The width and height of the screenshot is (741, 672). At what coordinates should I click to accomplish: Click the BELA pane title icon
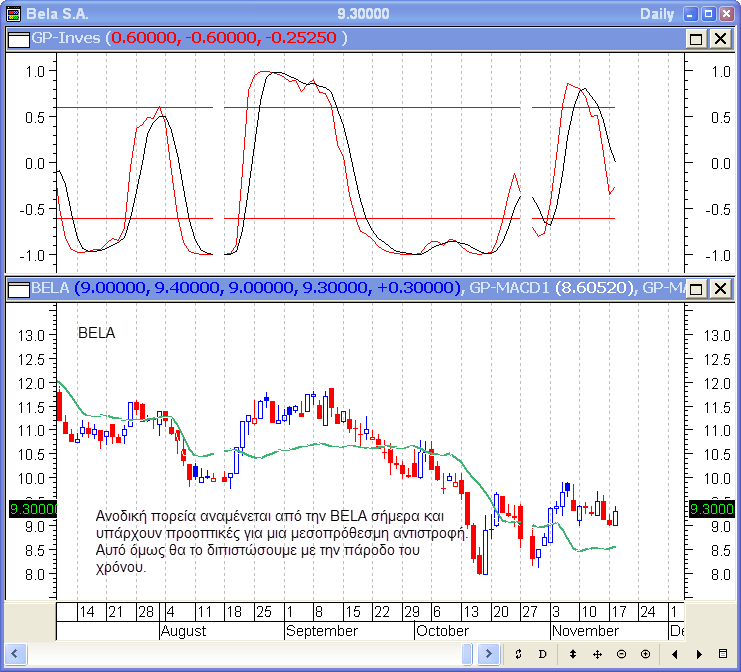pyautogui.click(x=18, y=289)
